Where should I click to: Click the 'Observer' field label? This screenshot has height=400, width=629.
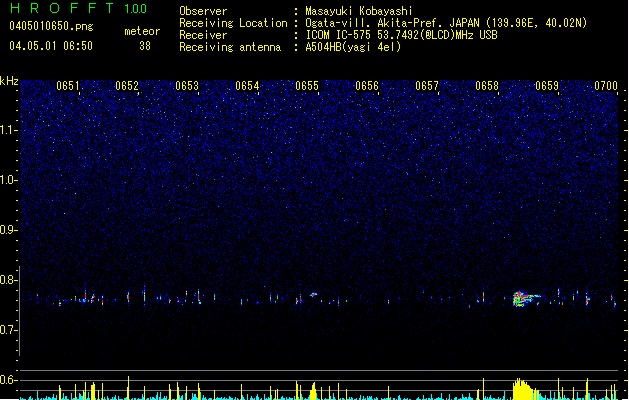click(x=203, y=11)
